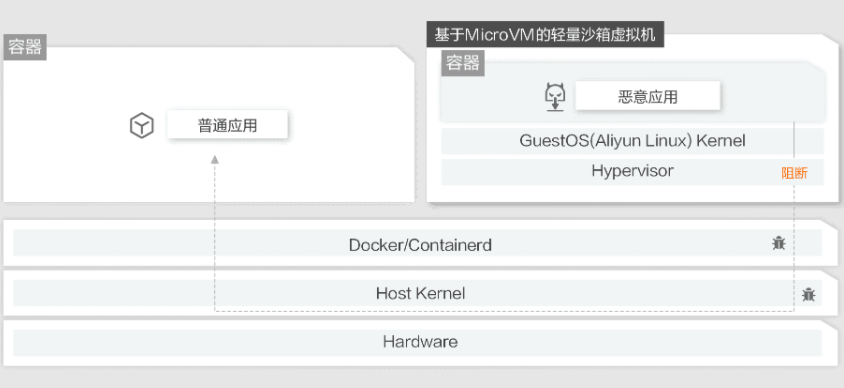Click the GuestOS(Aliyun Linux) Kernel layer
The image size is (844, 388).
point(632,141)
